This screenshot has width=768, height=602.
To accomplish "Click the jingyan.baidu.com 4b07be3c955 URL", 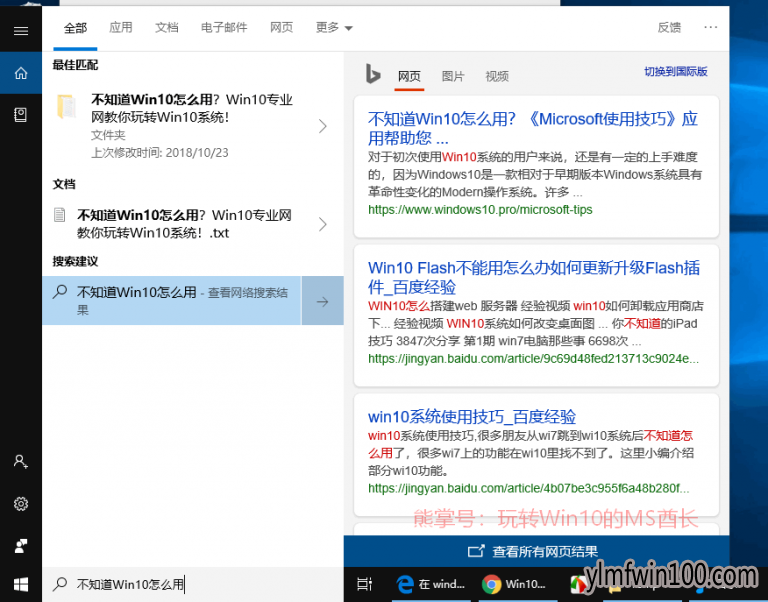I will [x=528, y=488].
